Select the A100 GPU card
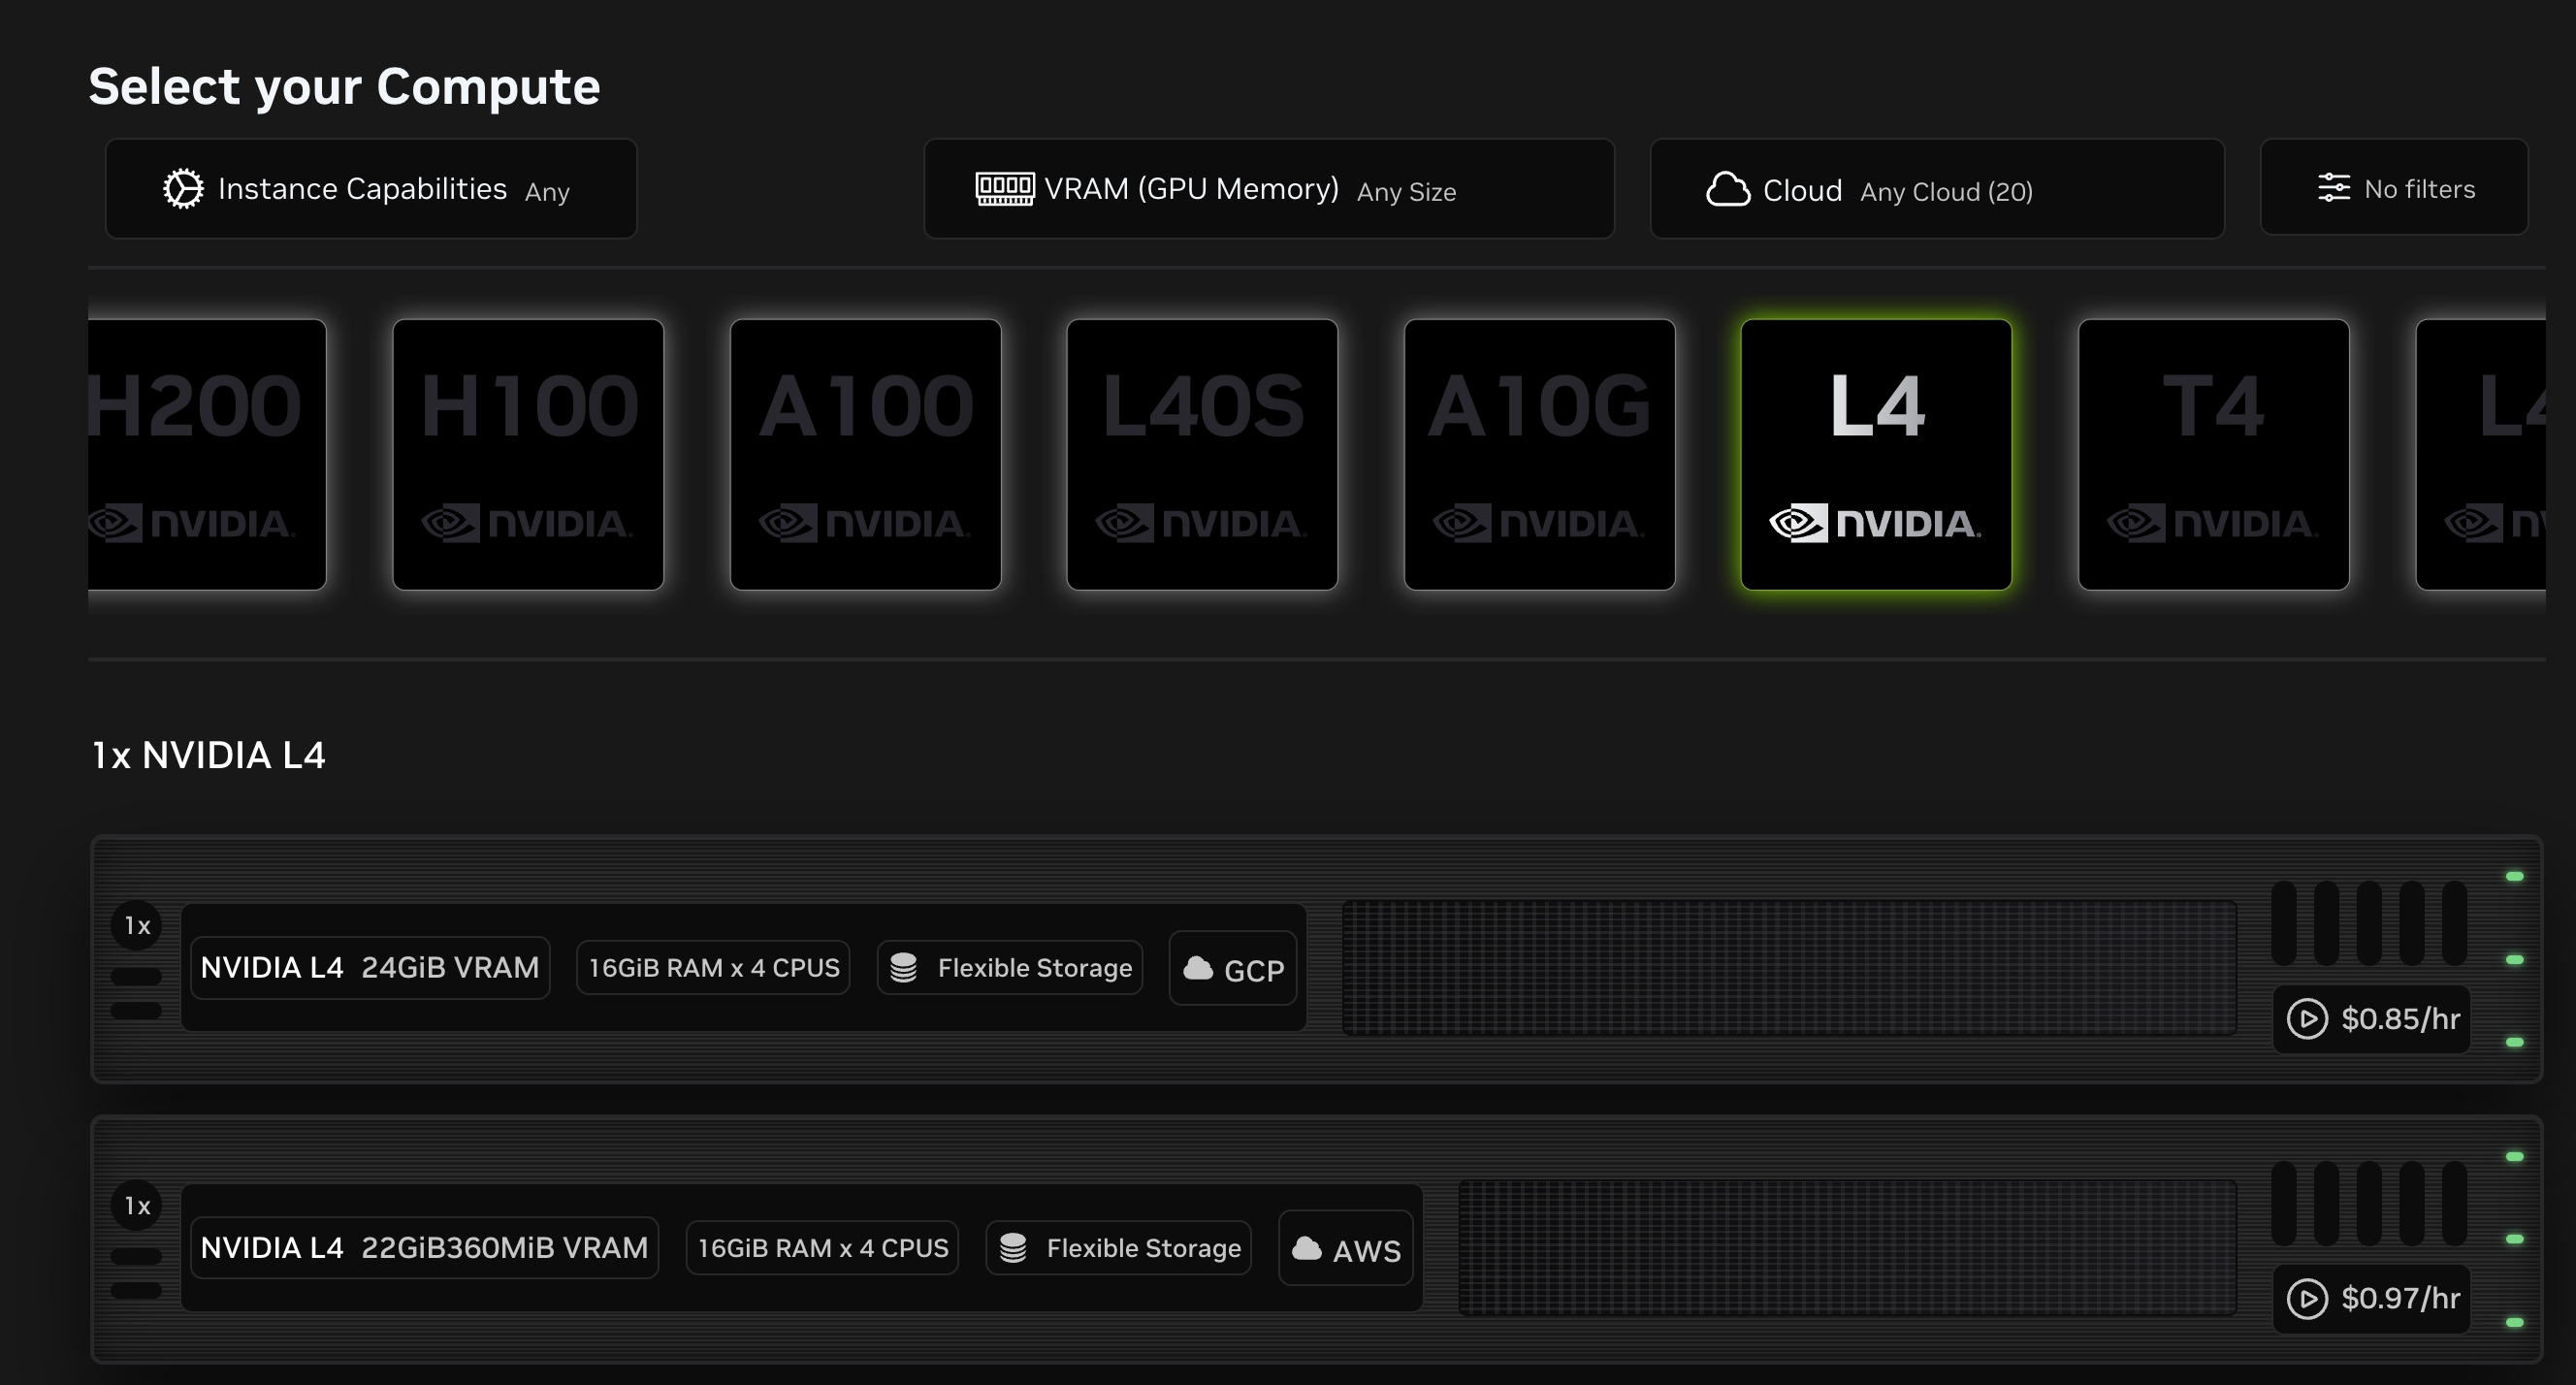 [x=866, y=455]
